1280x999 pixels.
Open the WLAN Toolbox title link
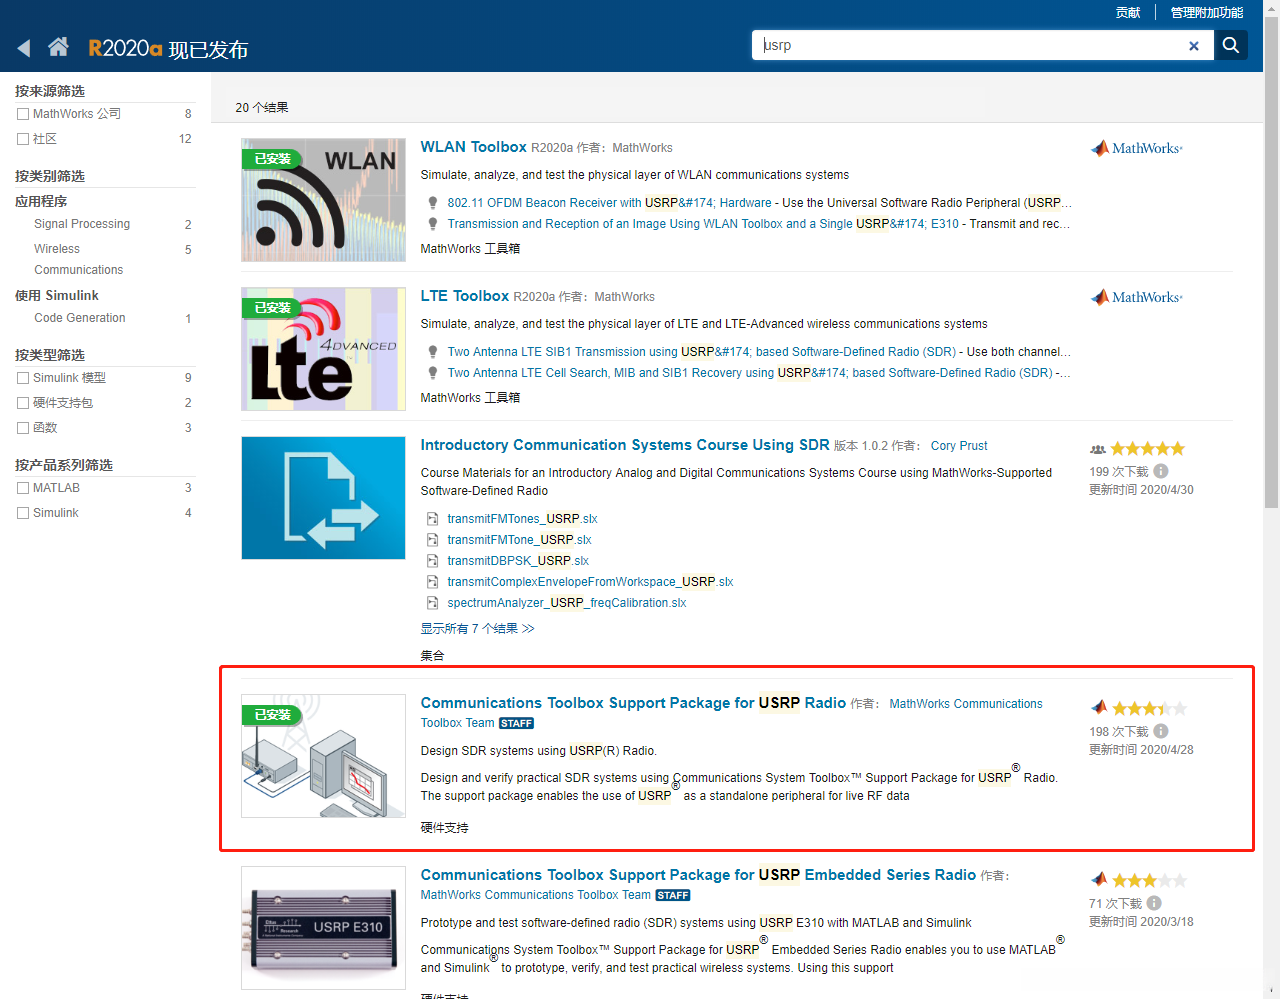[x=473, y=147]
